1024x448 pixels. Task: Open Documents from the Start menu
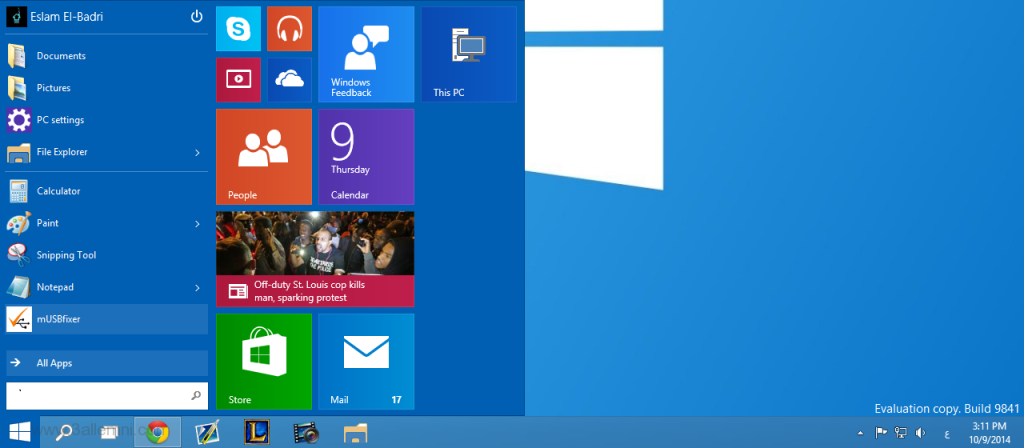pyautogui.click(x=106, y=56)
